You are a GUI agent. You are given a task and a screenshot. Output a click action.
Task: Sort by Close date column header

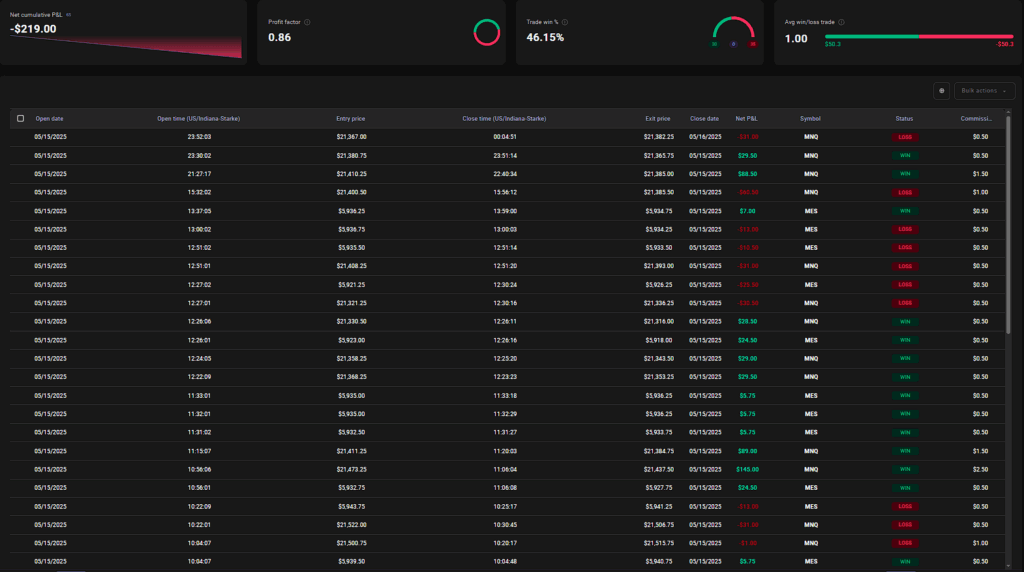(704, 119)
